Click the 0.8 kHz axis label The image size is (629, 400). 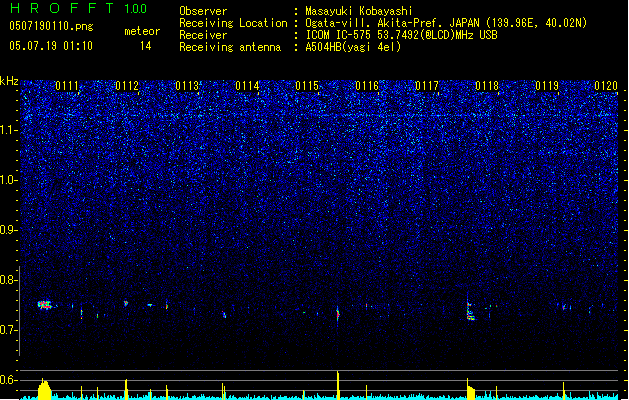9,280
